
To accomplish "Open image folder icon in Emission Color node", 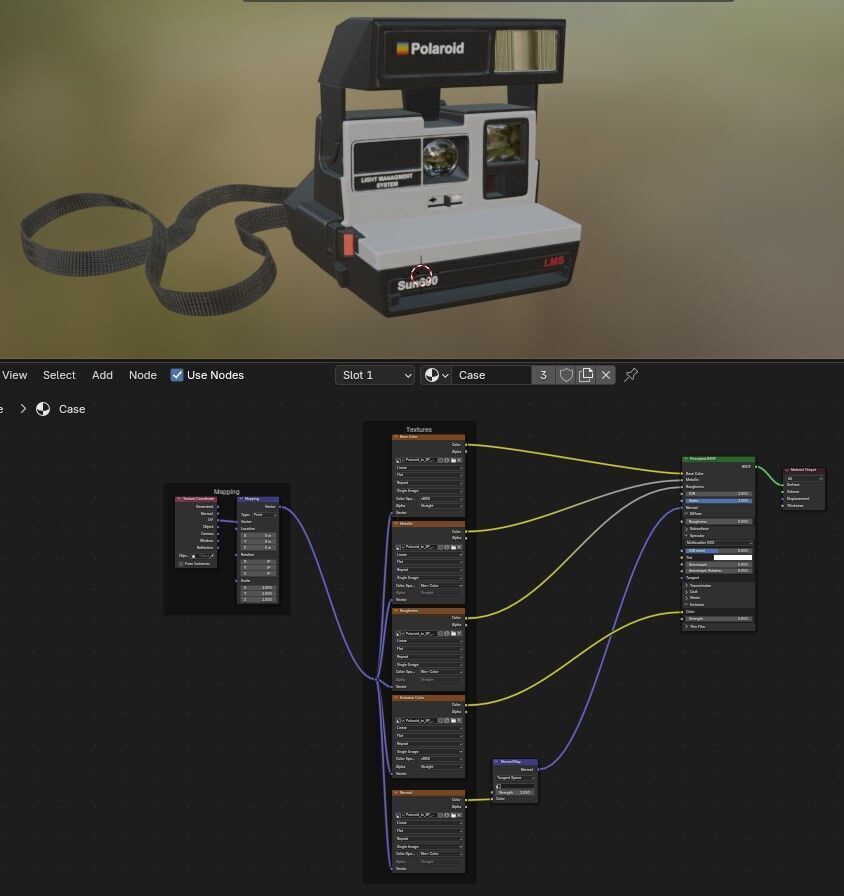I will click(453, 721).
